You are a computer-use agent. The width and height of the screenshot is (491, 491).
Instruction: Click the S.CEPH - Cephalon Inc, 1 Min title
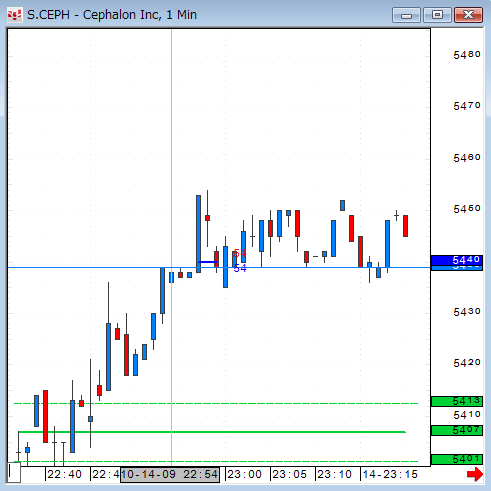[112, 15]
